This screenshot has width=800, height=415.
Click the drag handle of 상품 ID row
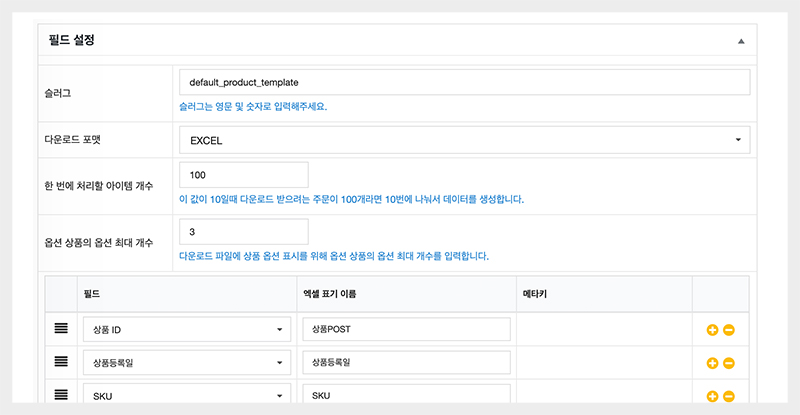coord(61,330)
